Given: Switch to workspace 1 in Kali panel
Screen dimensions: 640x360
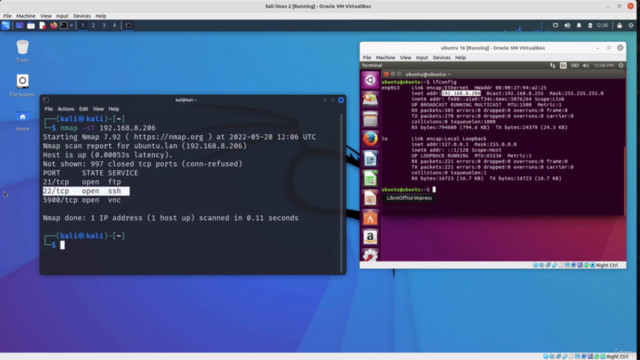Looking at the screenshot, I should pyautogui.click(x=82, y=25).
